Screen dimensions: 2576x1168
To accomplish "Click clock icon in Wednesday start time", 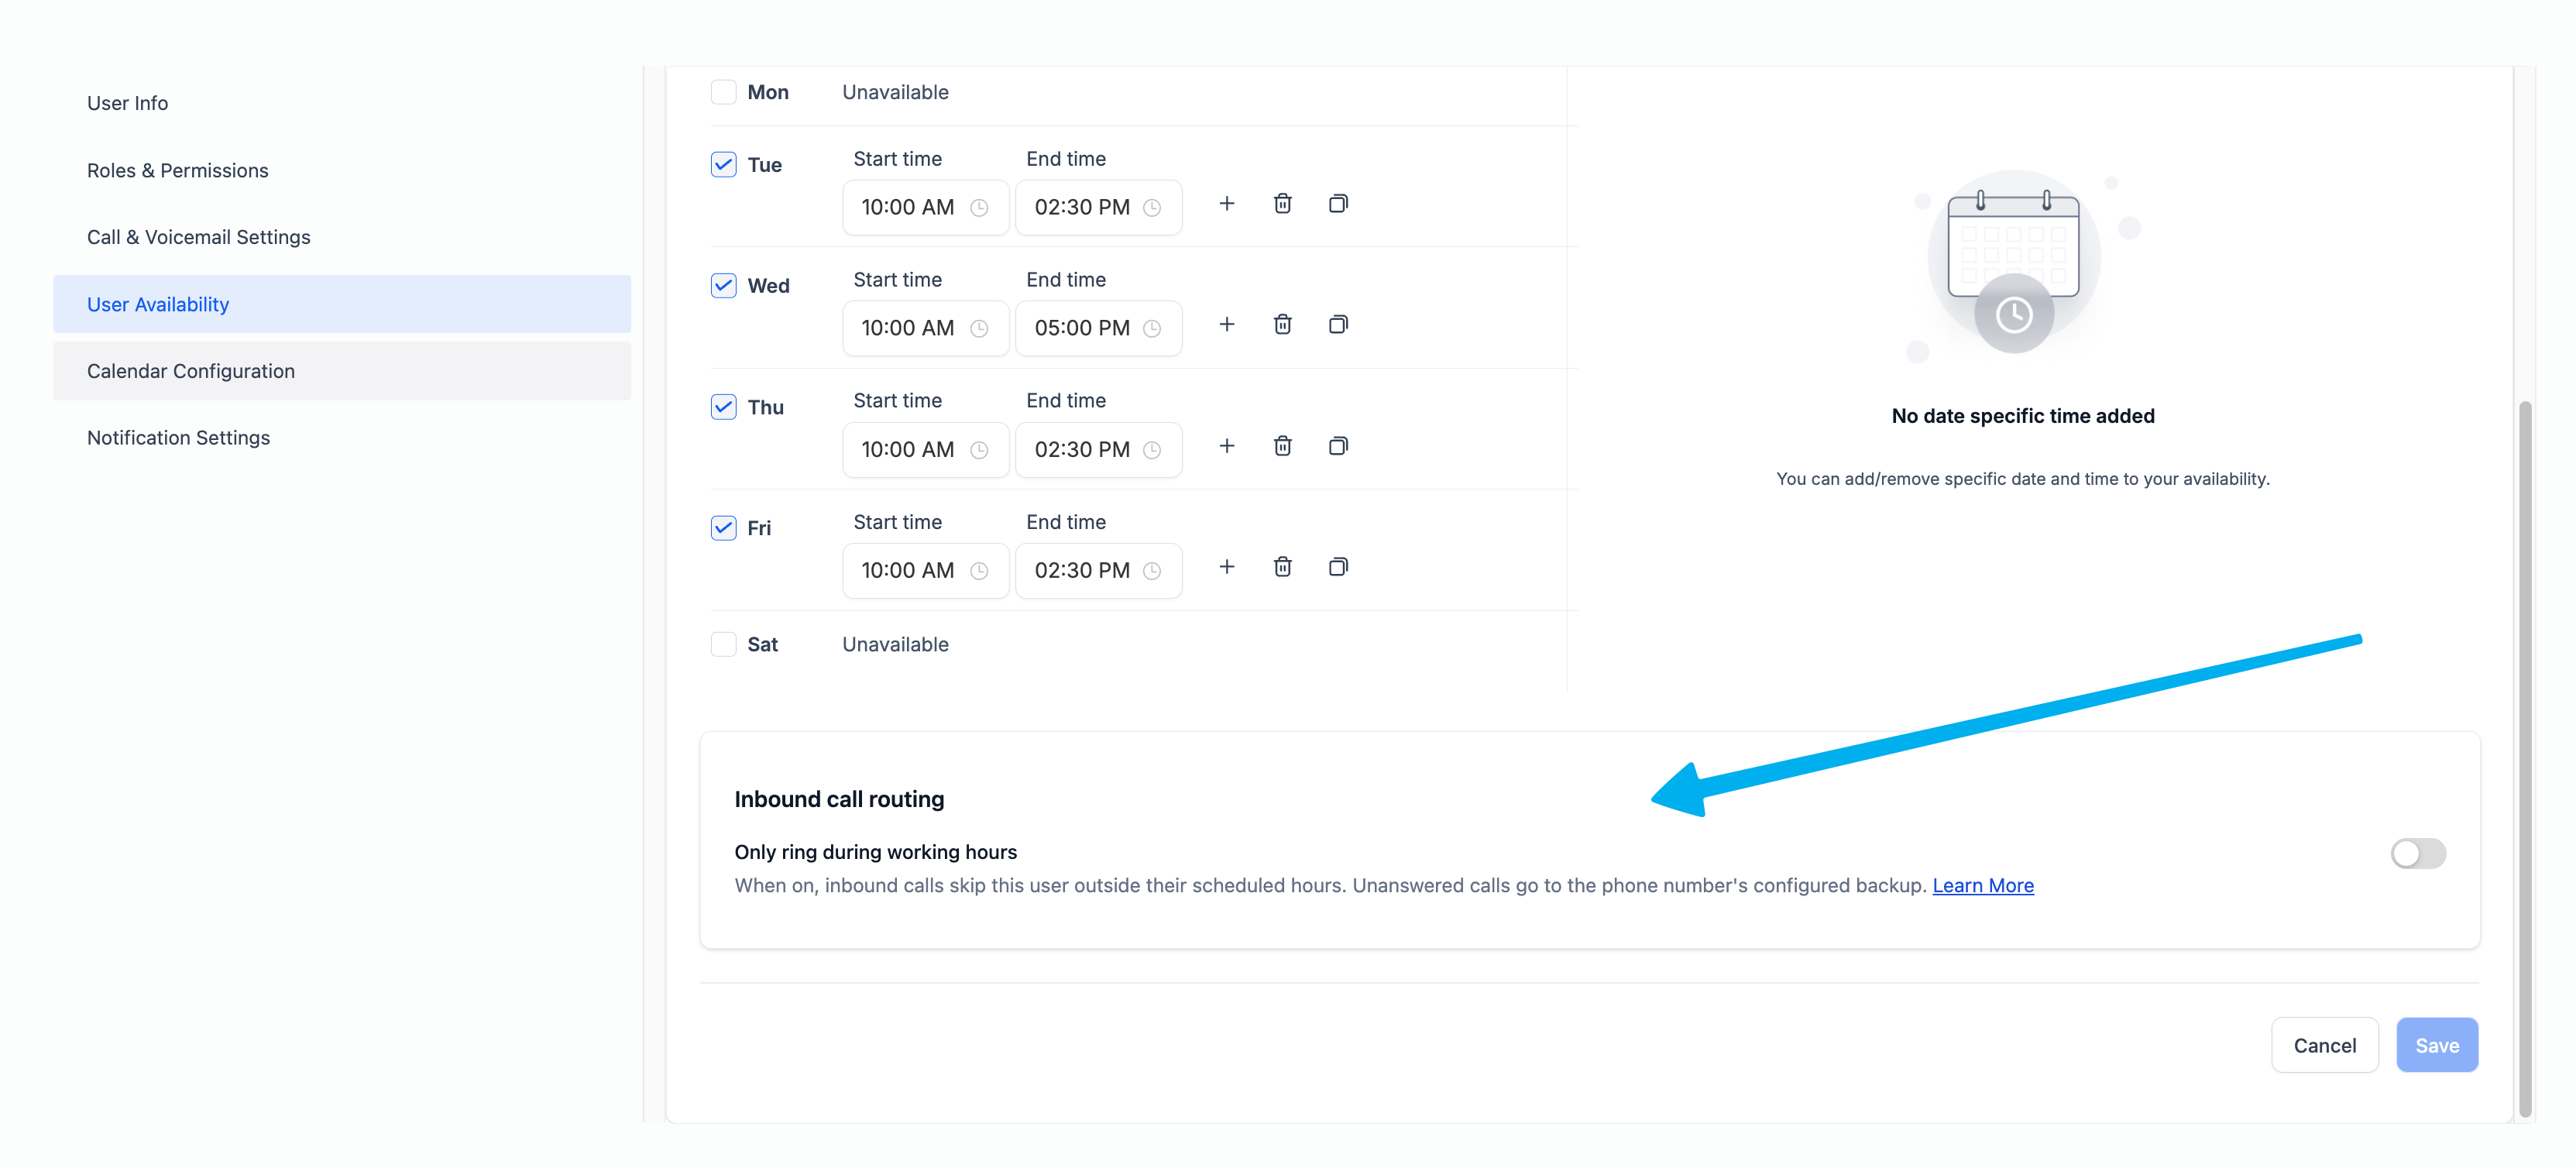I will [x=979, y=329].
